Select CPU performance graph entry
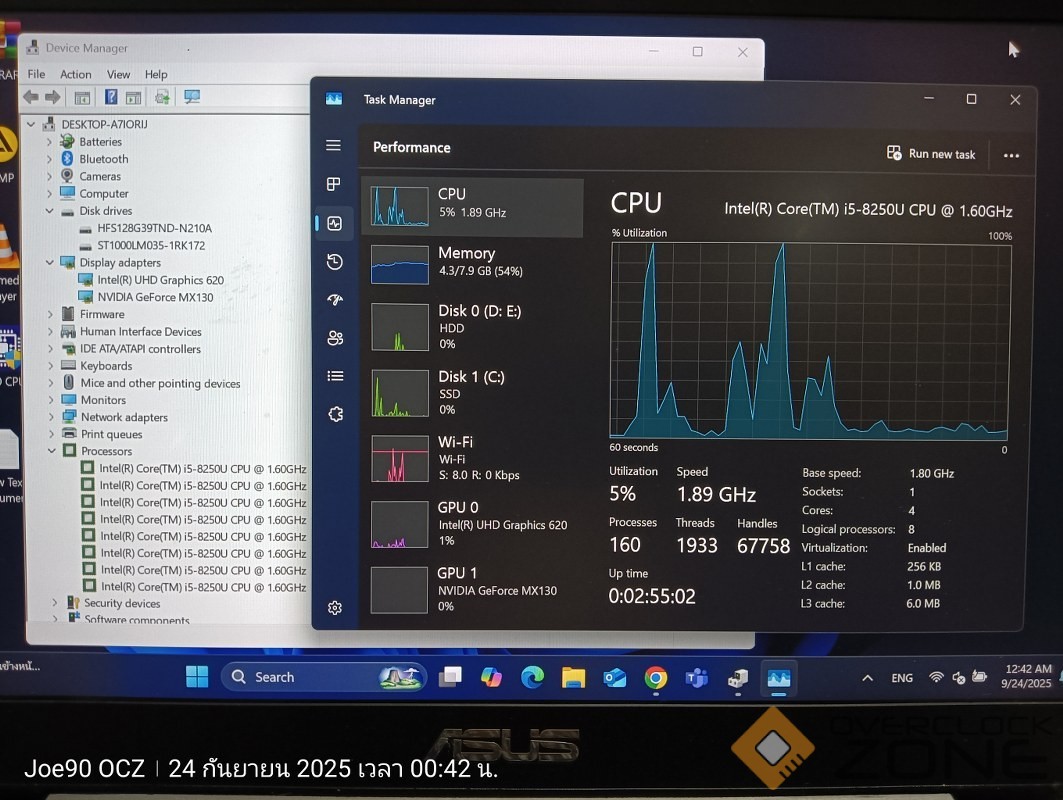 [473, 206]
